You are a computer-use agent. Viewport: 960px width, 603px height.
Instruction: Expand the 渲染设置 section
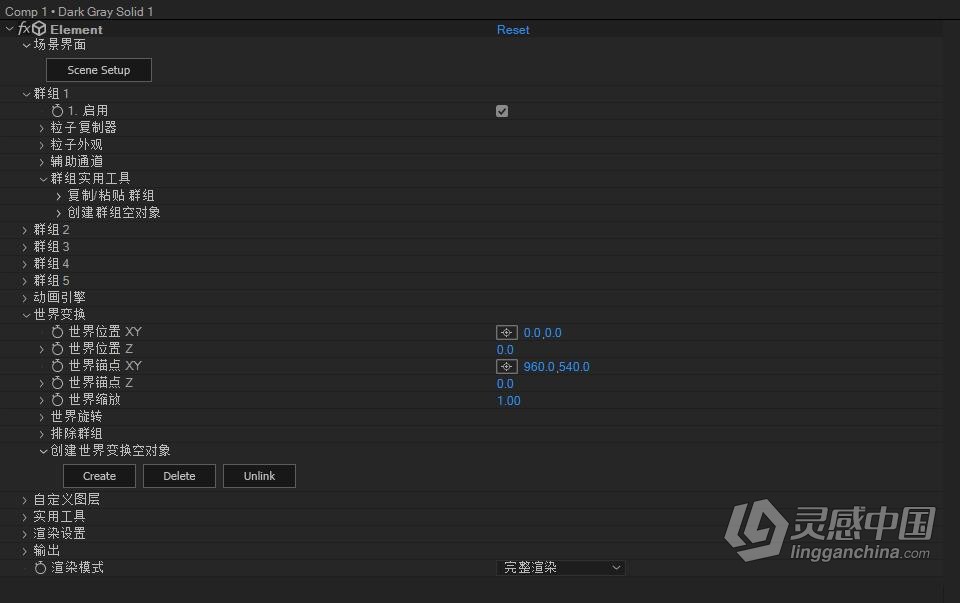point(24,534)
